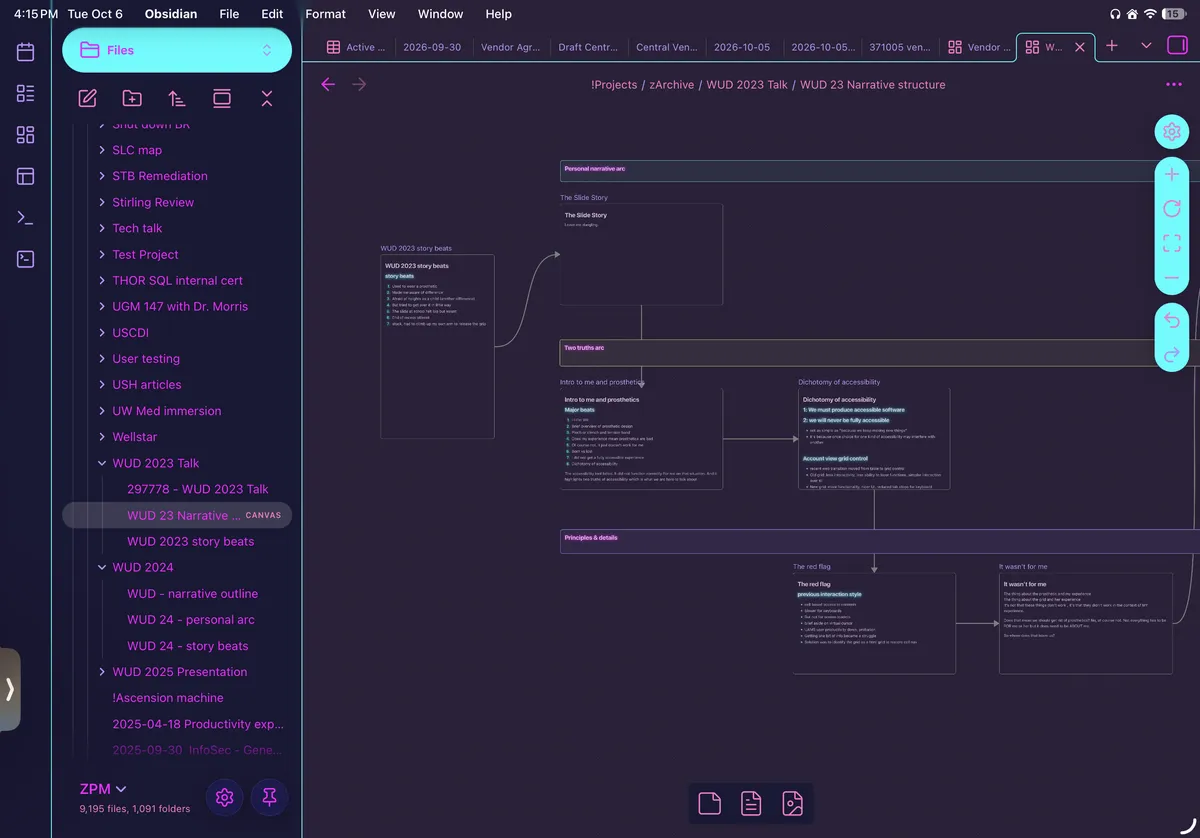Open the Format menu

pyautogui.click(x=325, y=14)
